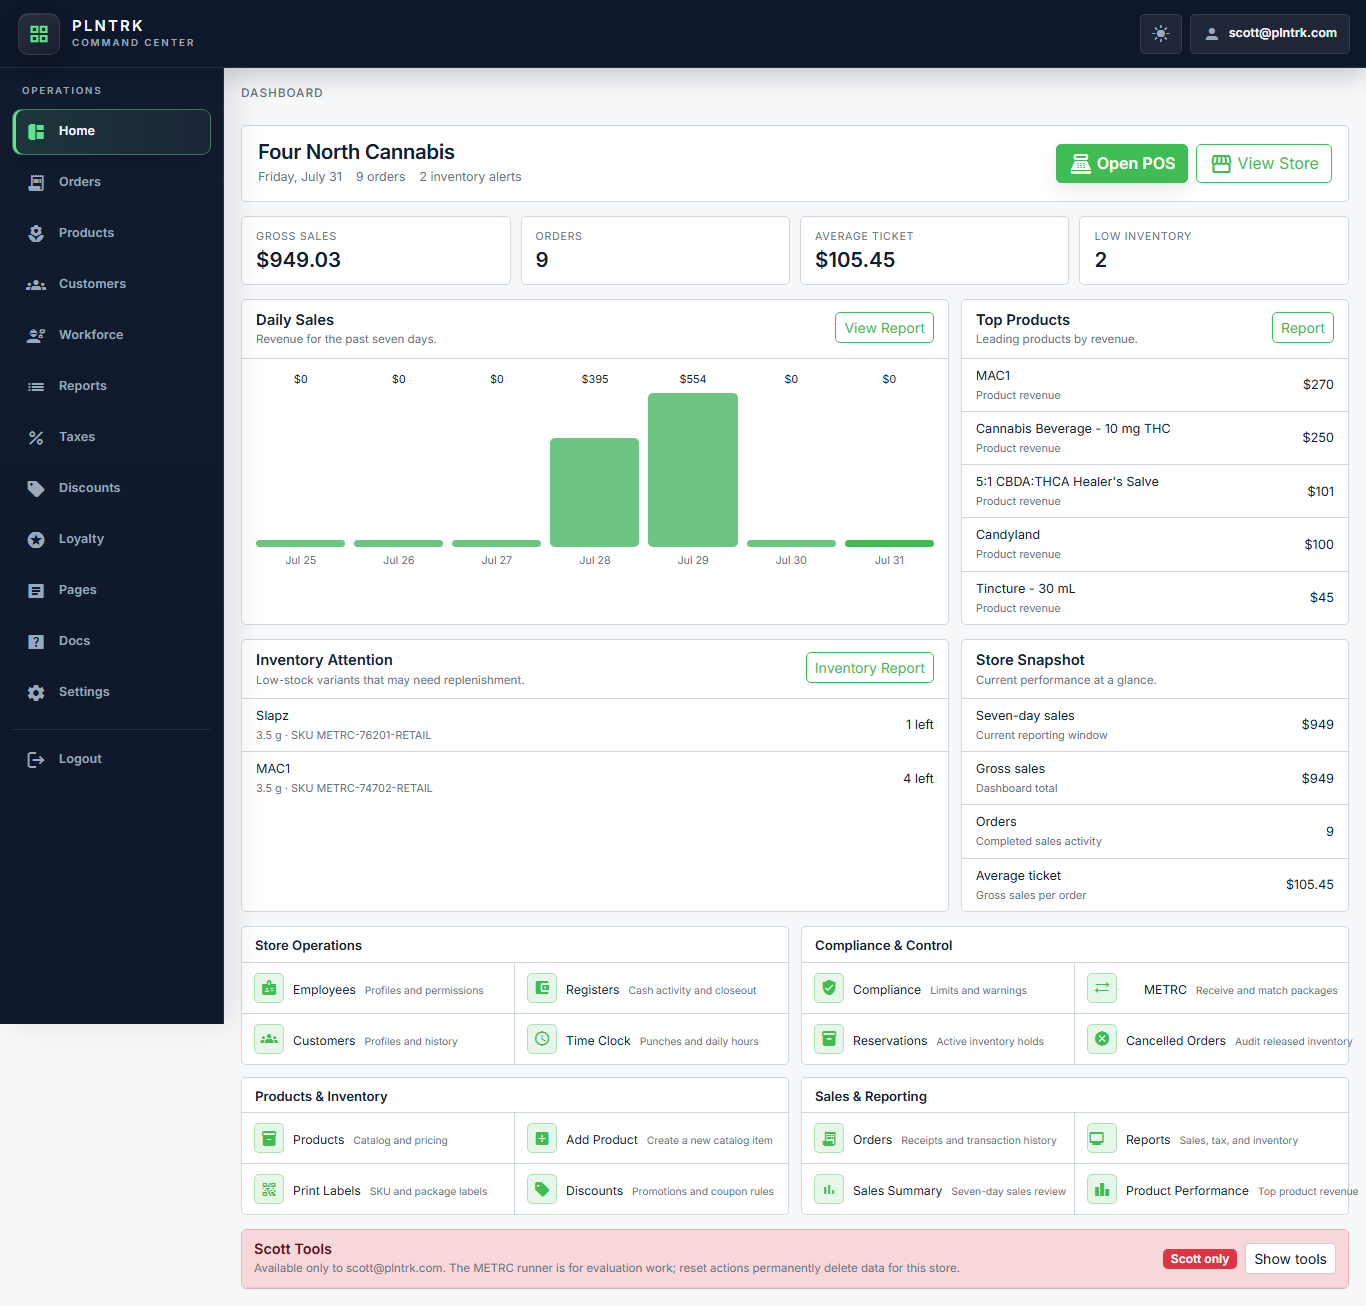Open the Print Labels QR icon
This screenshot has height=1306, width=1366.
[269, 1190]
